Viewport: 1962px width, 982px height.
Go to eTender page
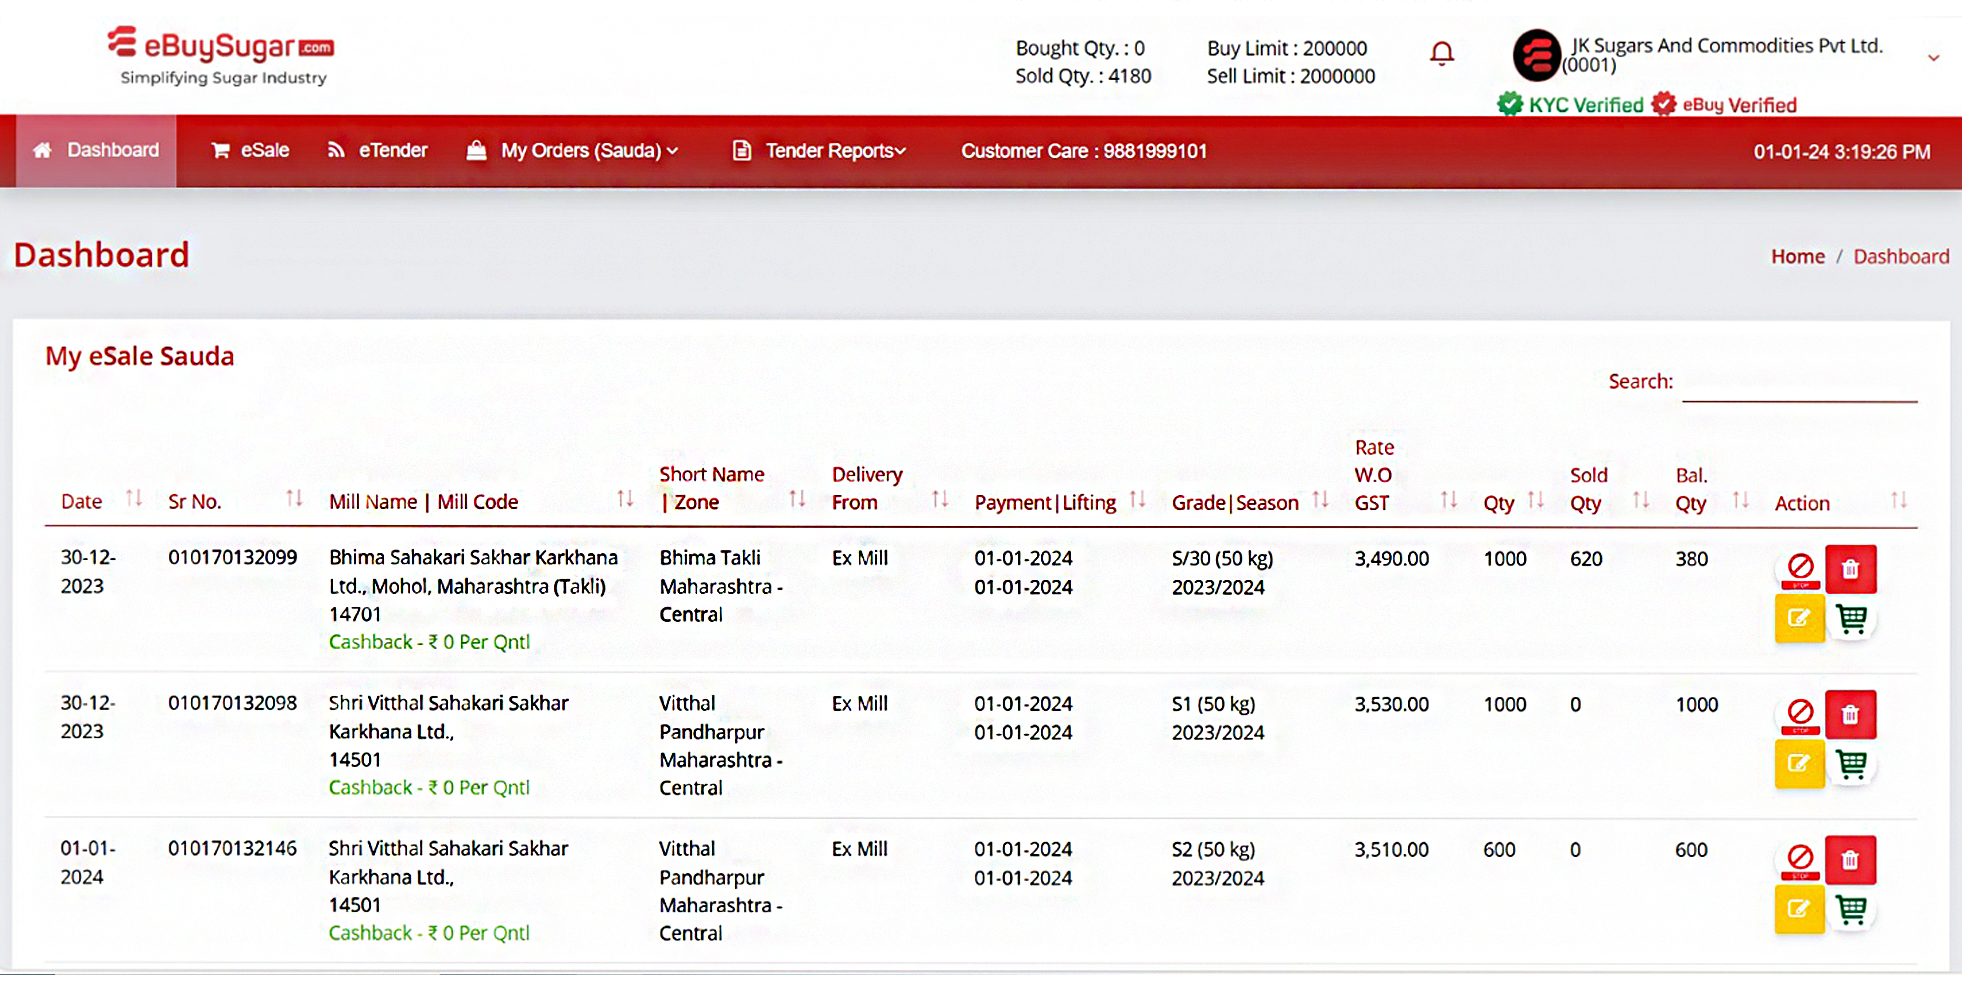coord(378,151)
